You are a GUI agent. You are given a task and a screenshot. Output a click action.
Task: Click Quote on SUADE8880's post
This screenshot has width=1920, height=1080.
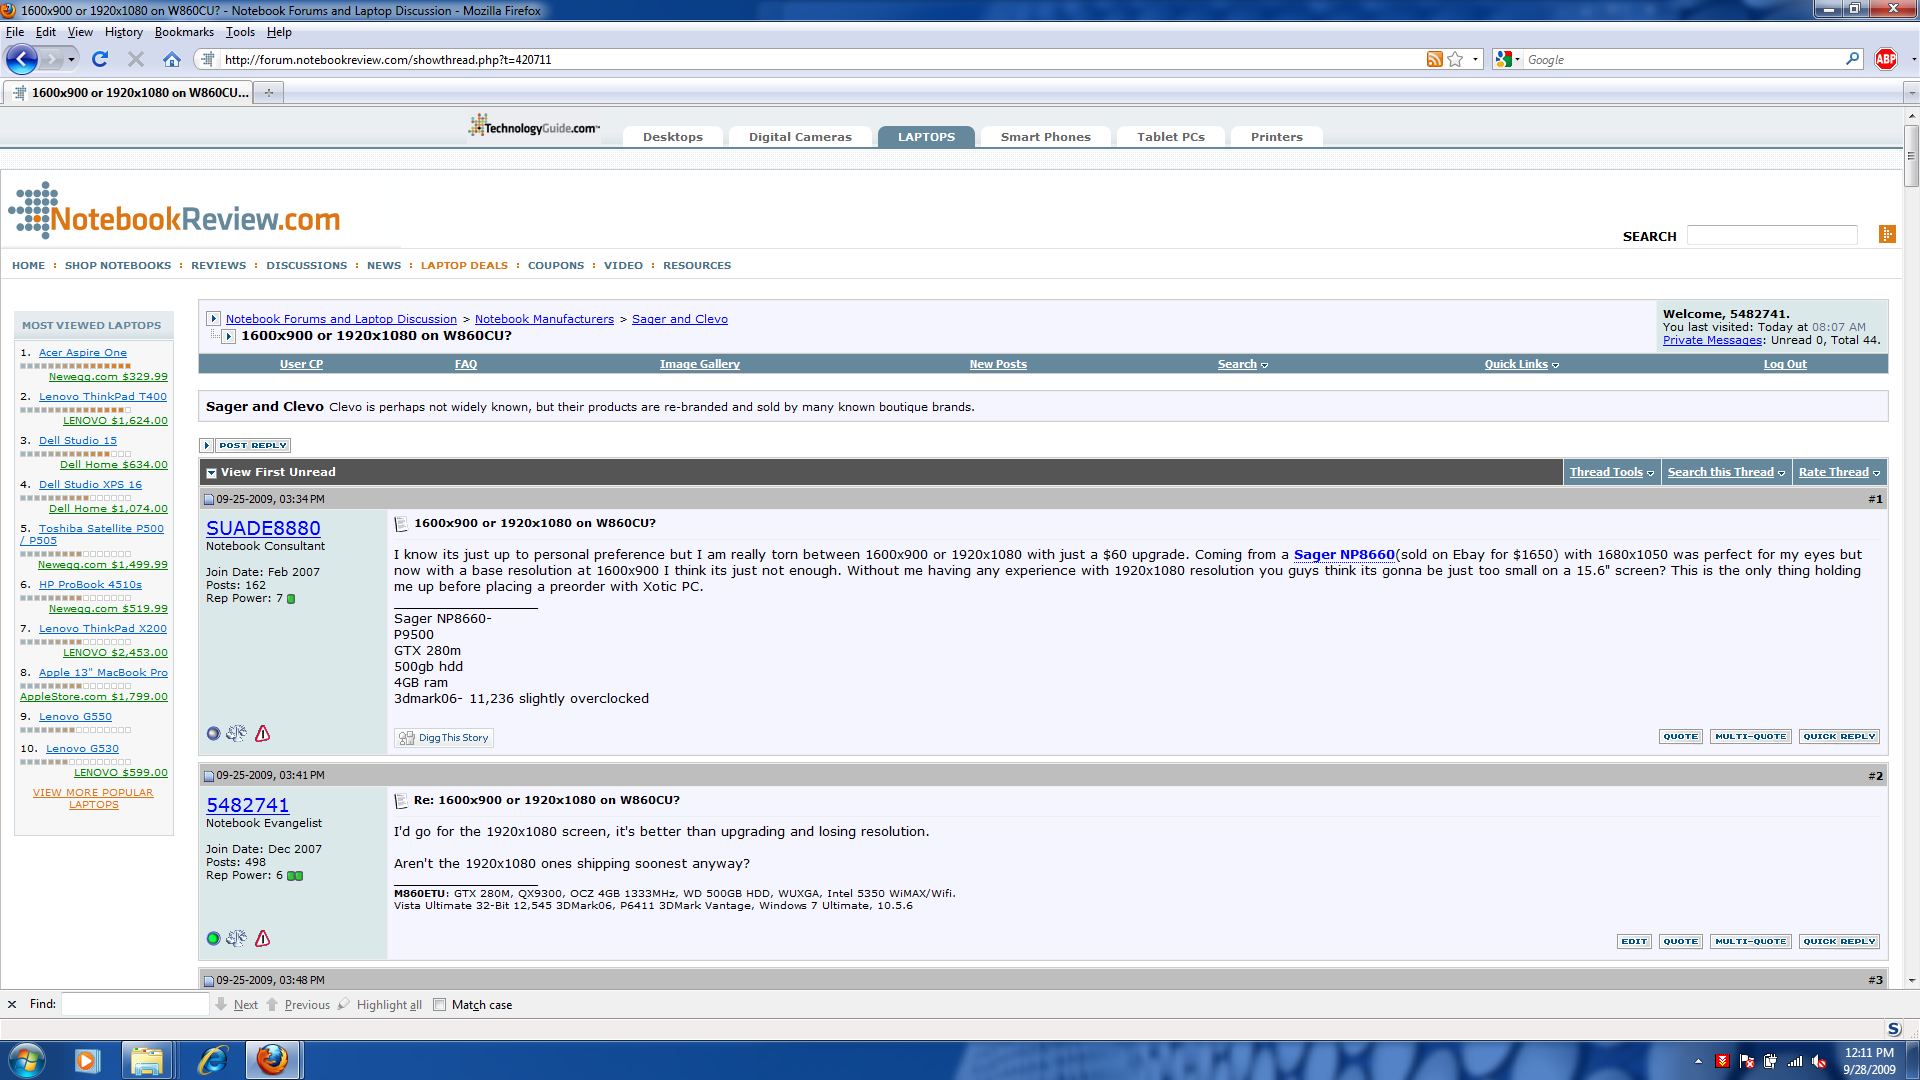[x=1681, y=736]
